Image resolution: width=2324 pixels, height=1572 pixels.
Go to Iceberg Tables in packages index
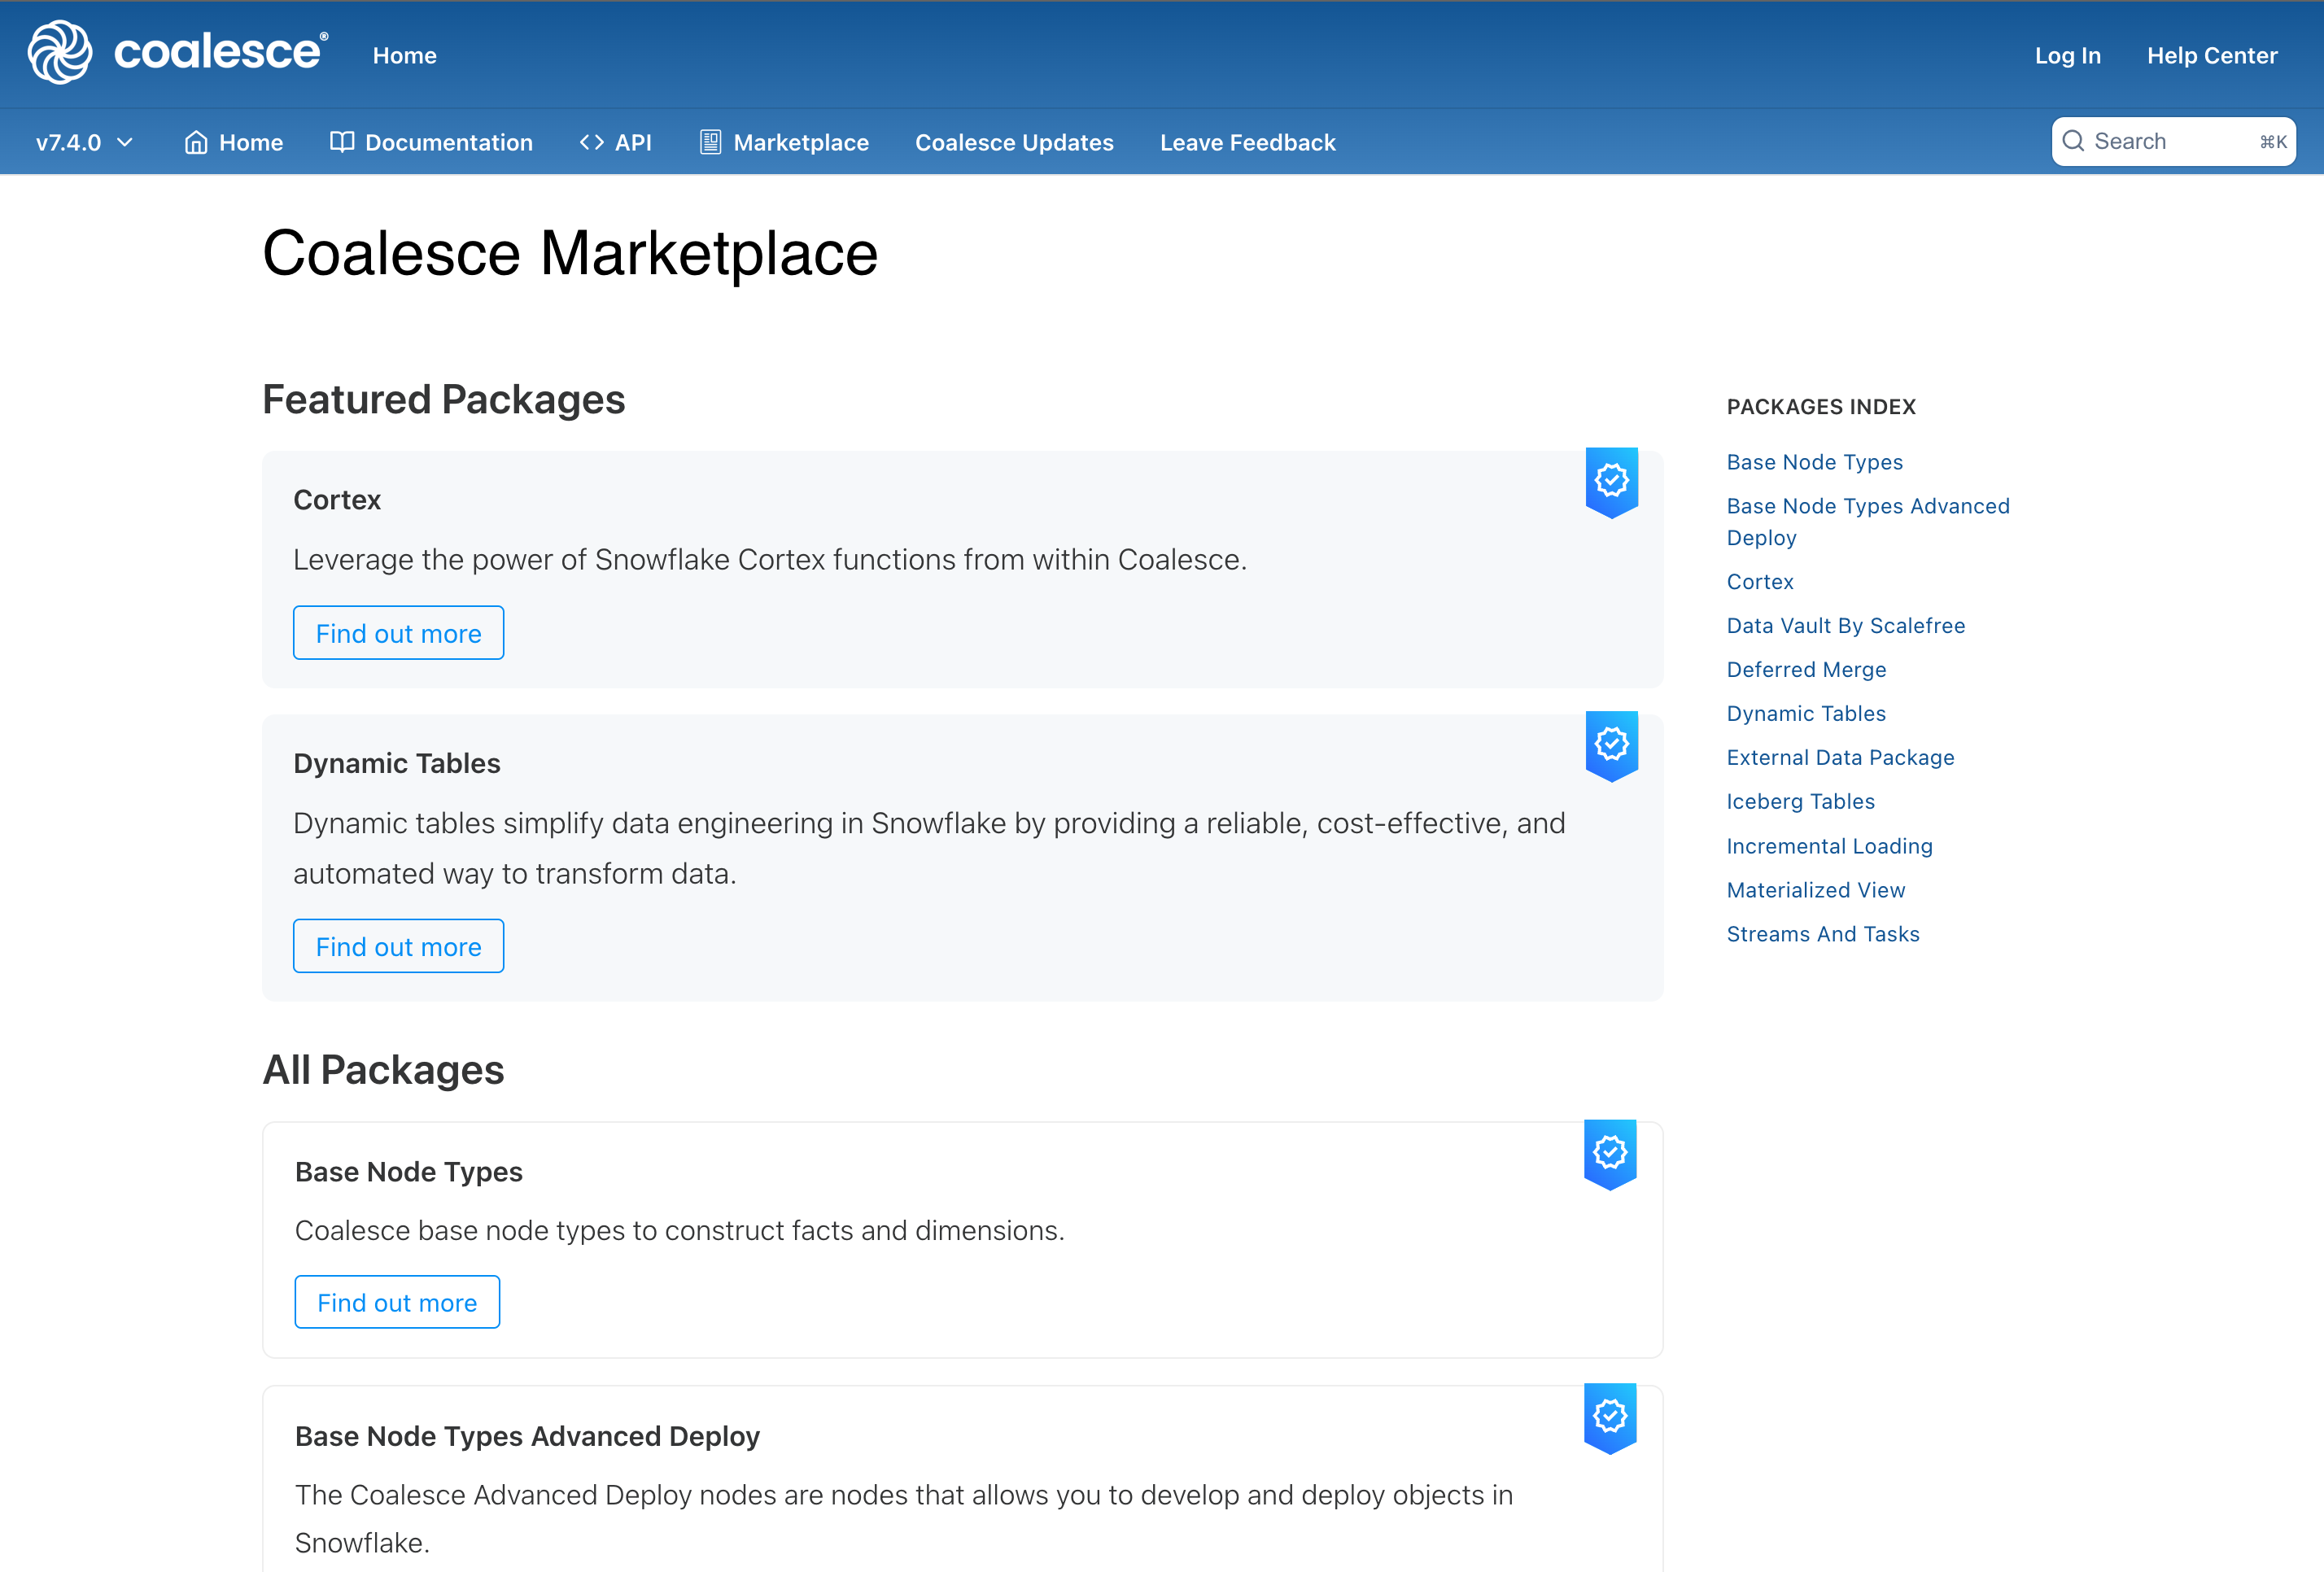(x=1800, y=801)
